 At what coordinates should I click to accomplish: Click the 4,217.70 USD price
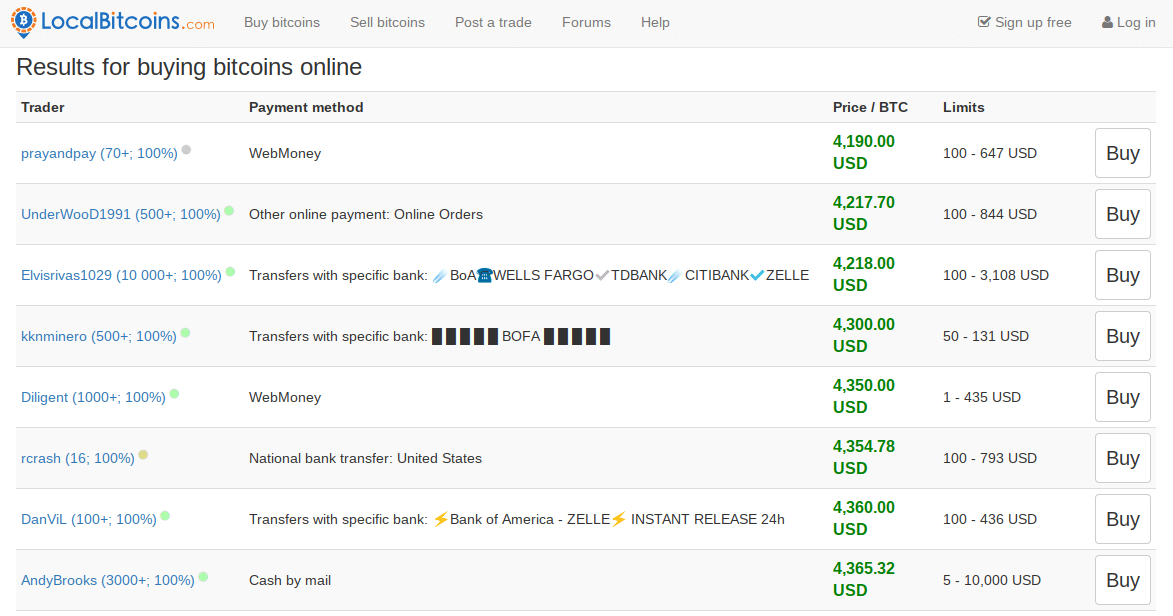click(864, 213)
